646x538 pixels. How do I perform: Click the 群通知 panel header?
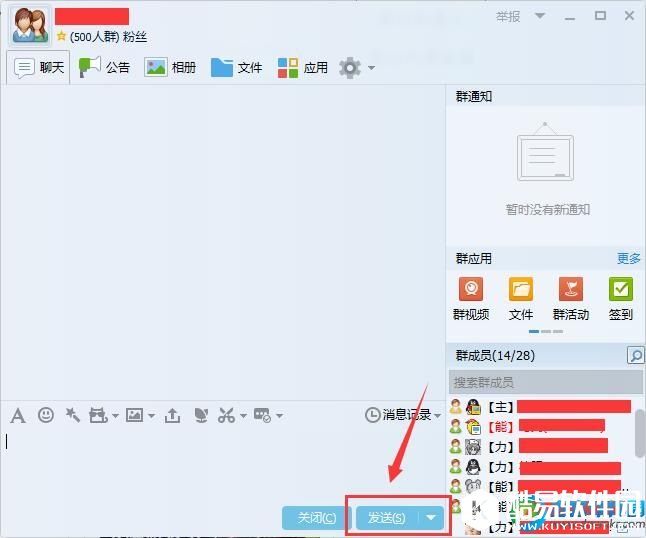[474, 96]
